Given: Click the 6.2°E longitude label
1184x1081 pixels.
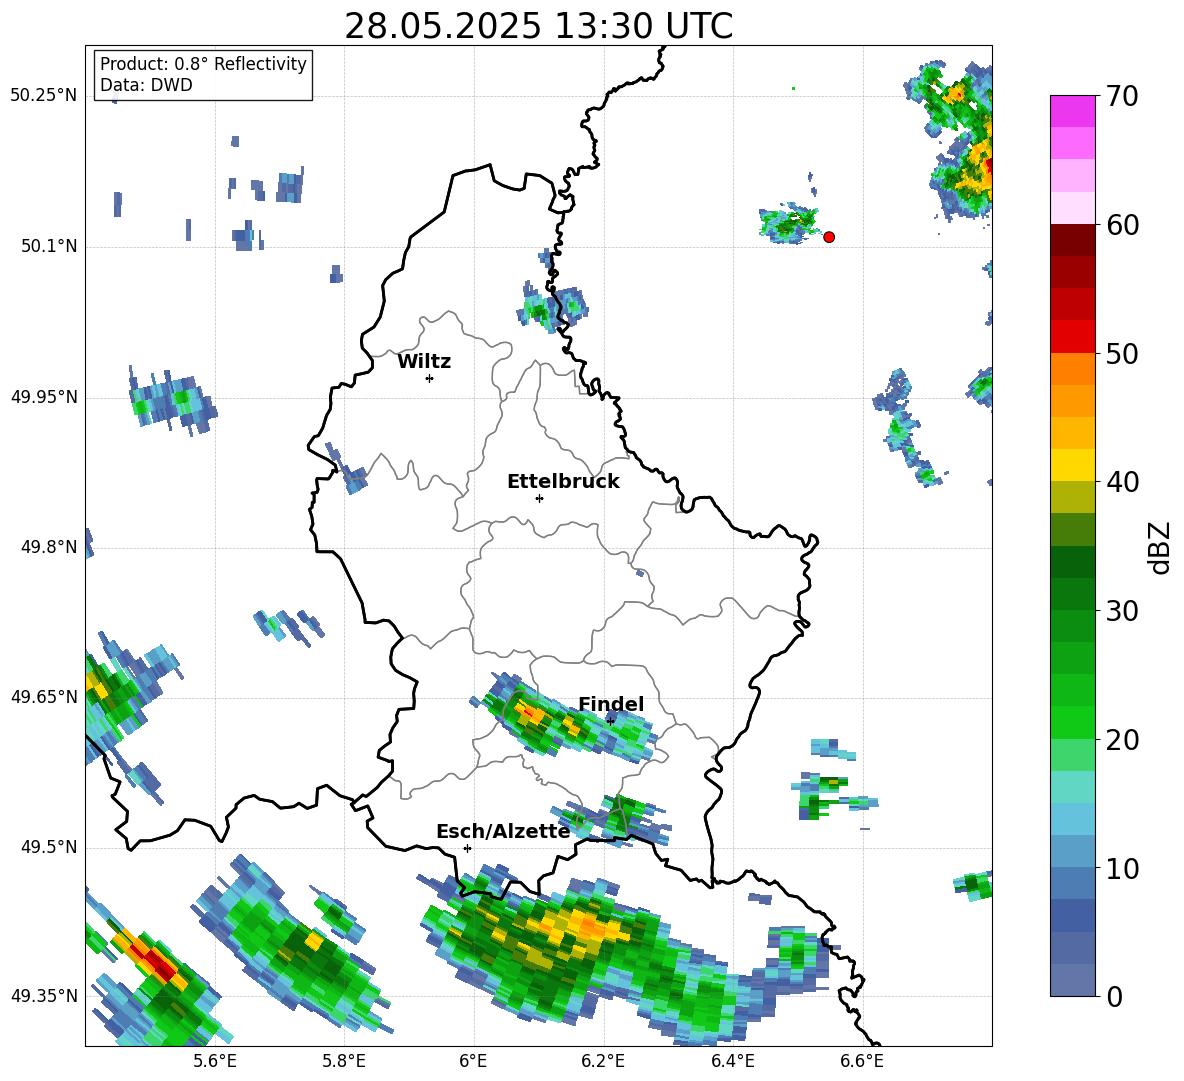Looking at the screenshot, I should pos(603,1061).
